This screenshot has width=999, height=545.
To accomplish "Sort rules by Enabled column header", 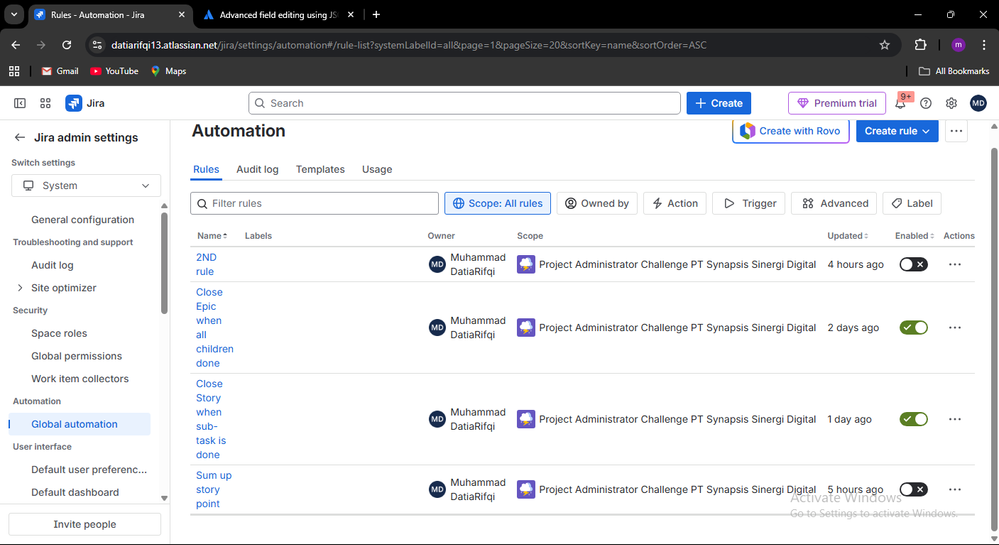I will coord(914,236).
